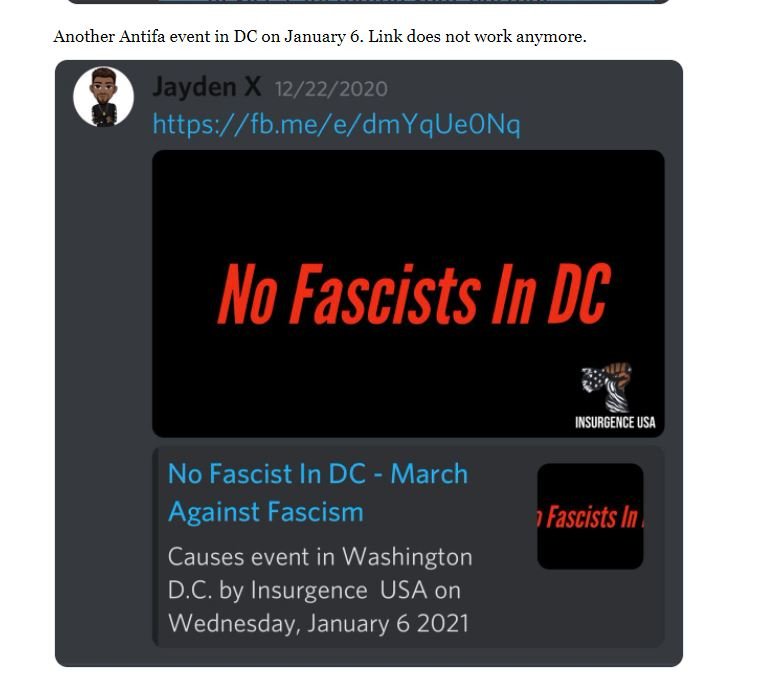
Task: Click the Causes event in Washington line
Action: coord(319,556)
